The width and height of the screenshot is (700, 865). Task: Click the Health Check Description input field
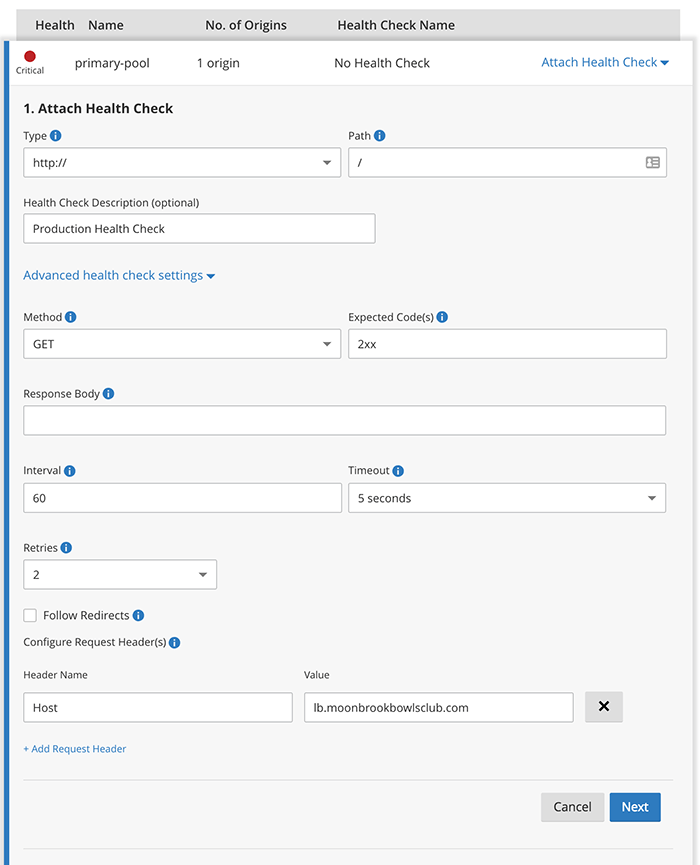point(199,229)
